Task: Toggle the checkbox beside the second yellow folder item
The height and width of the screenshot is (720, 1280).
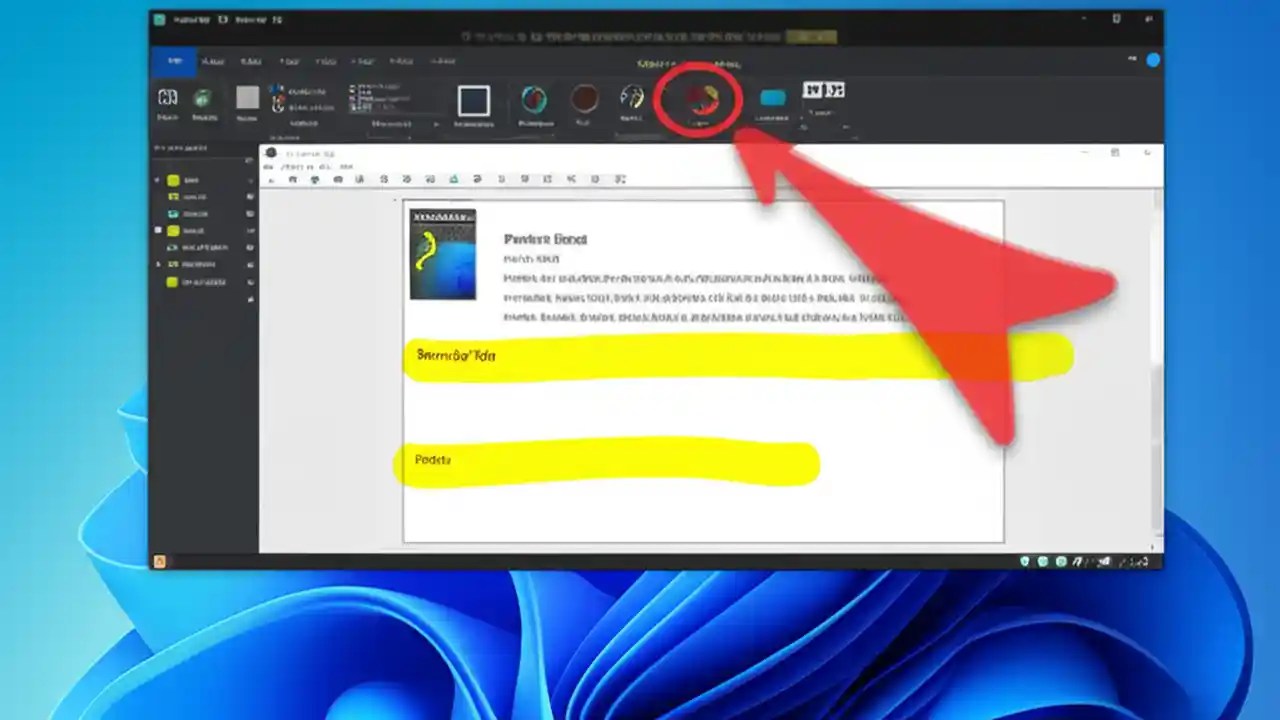Action: coord(158,230)
